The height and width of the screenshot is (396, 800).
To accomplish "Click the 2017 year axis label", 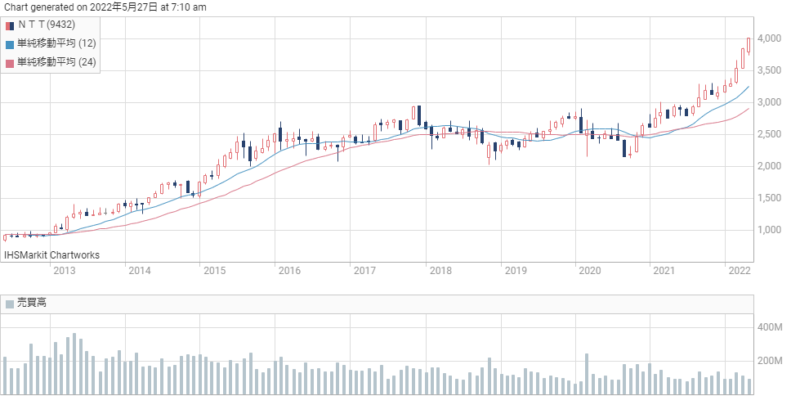I will 364,271.
